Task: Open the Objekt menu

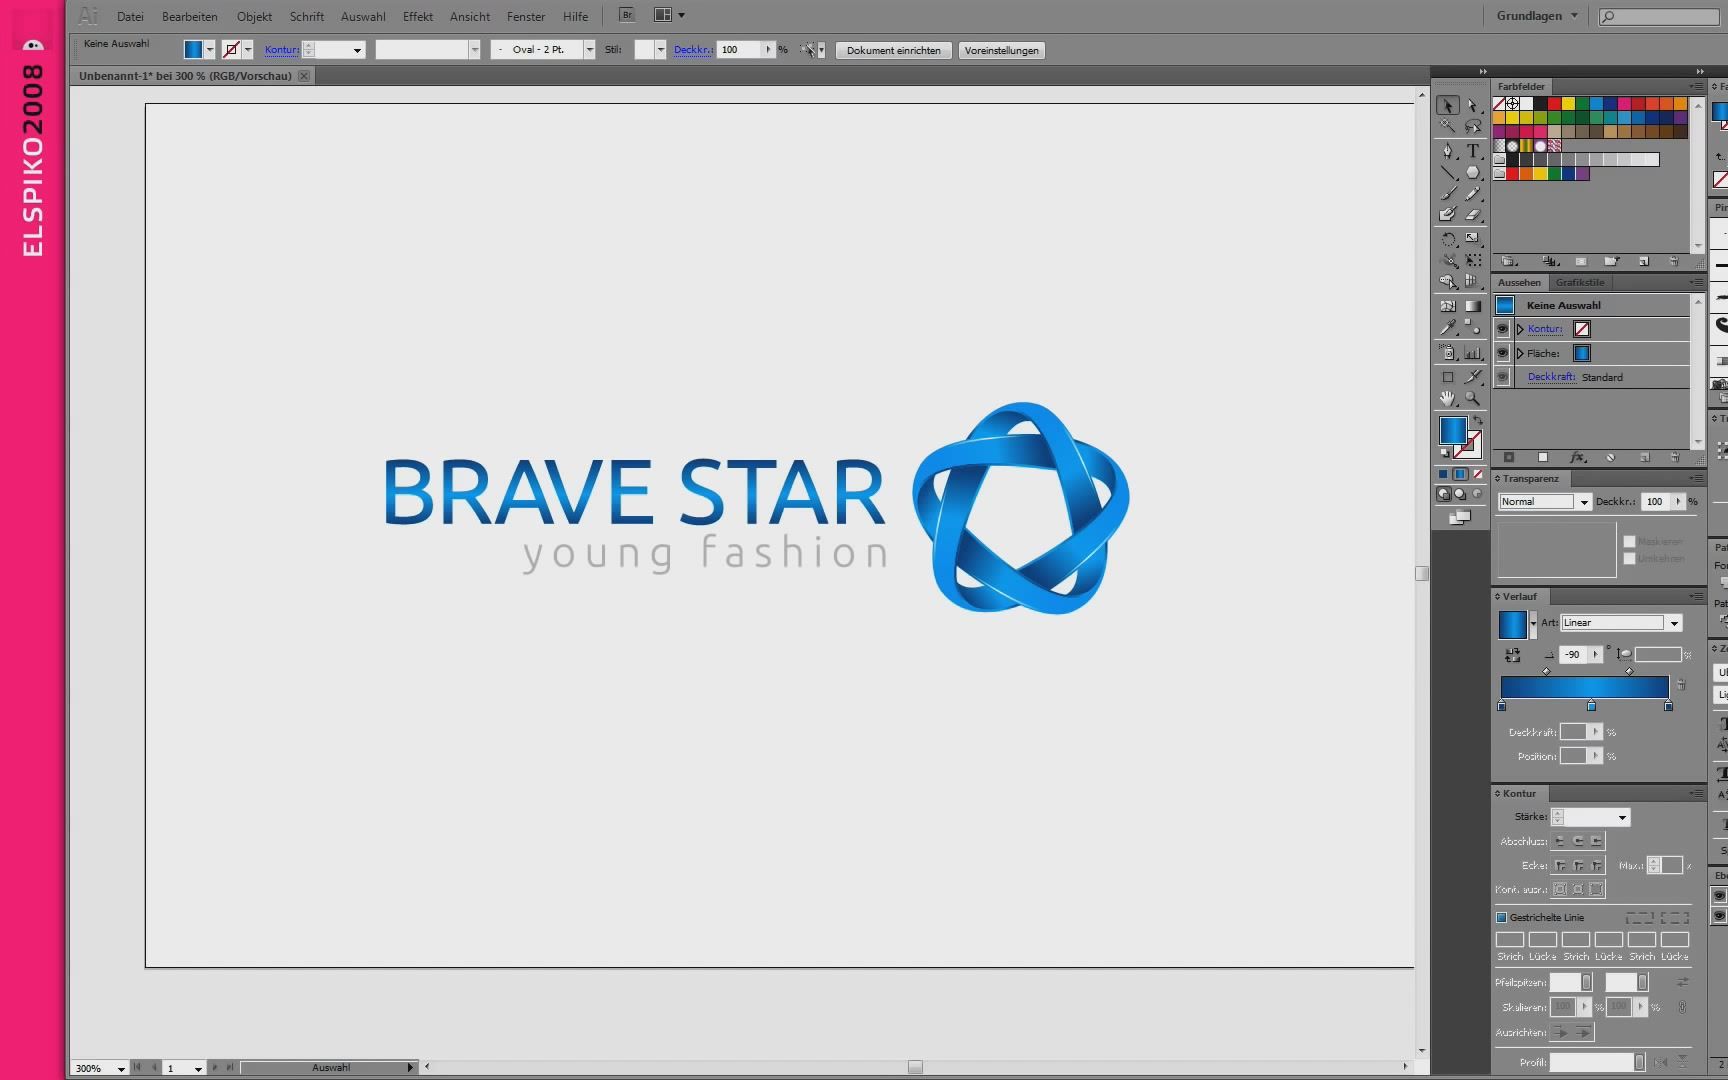Action: click(x=254, y=16)
